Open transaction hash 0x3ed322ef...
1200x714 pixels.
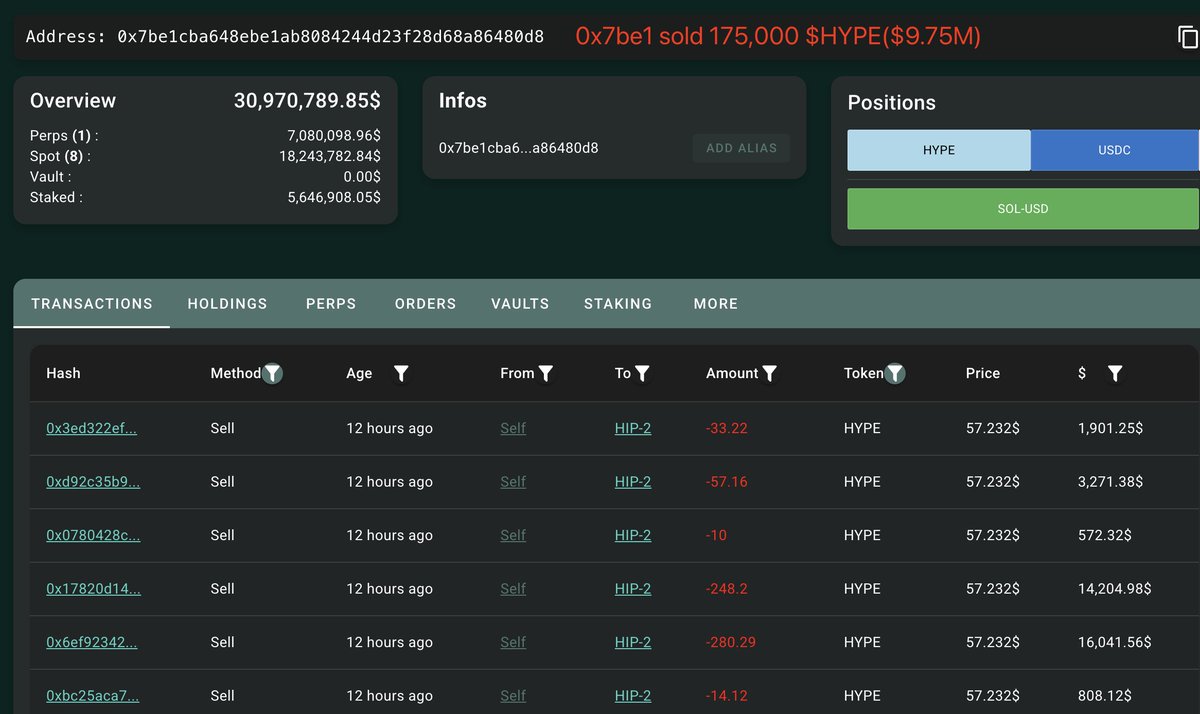(x=91, y=428)
